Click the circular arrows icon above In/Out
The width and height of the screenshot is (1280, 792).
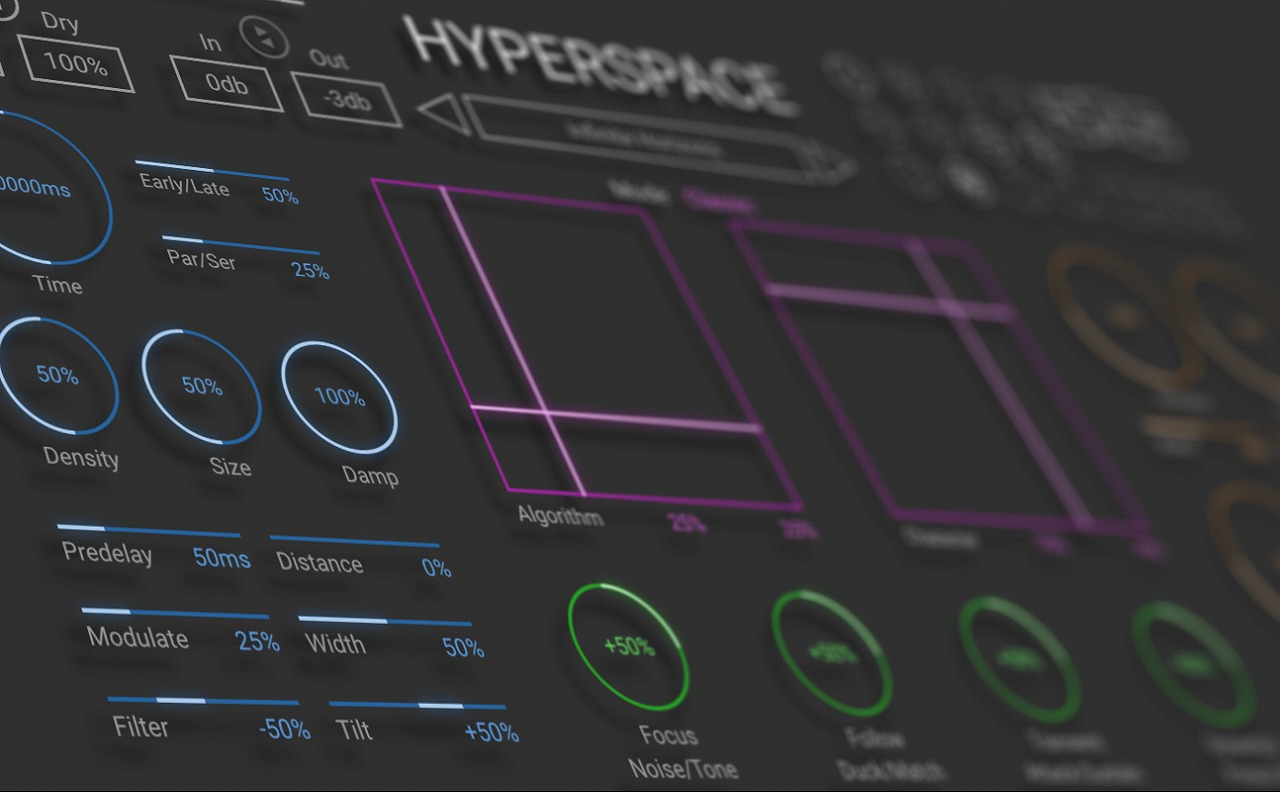coord(264,38)
